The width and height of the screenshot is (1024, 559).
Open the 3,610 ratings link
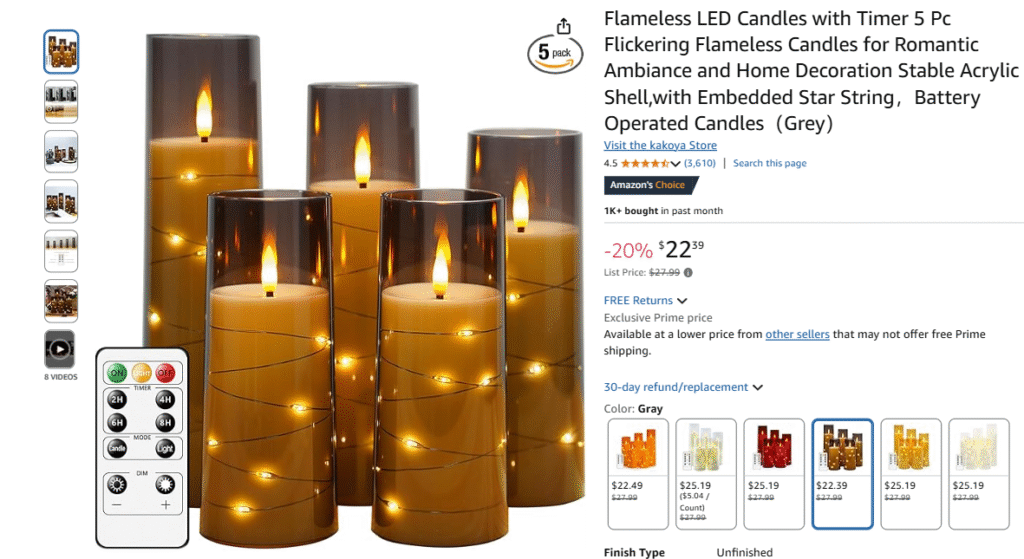(x=699, y=163)
